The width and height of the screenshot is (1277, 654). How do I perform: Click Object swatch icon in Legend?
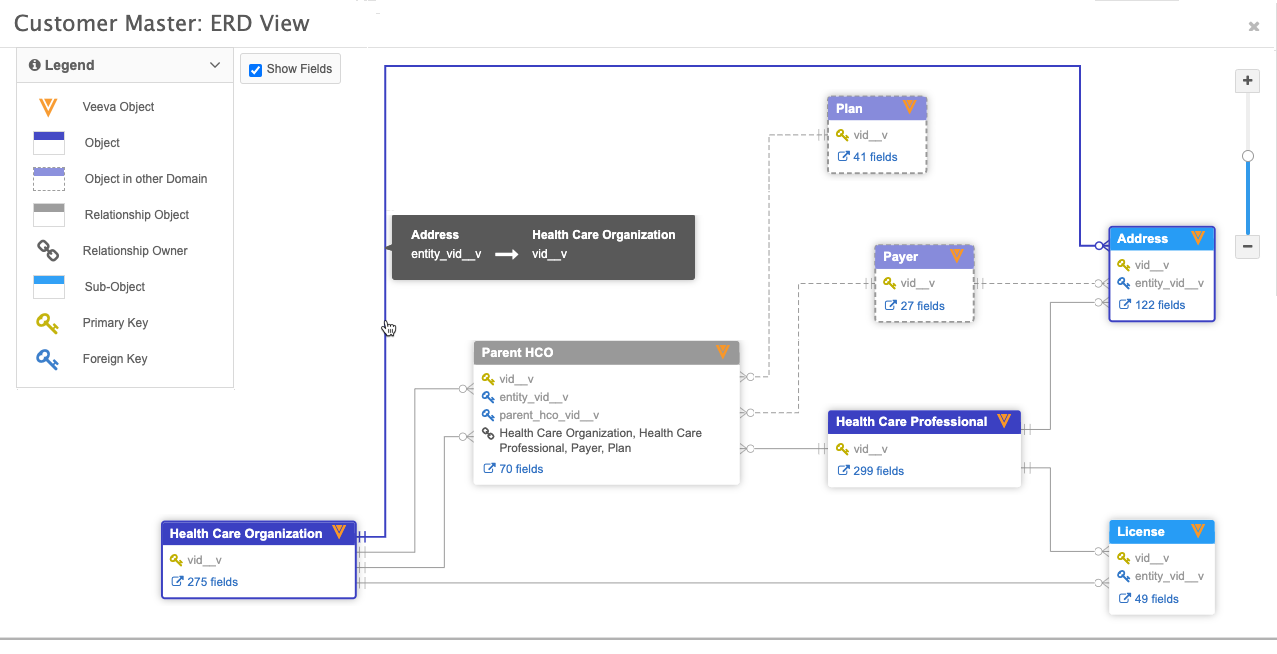[49, 143]
